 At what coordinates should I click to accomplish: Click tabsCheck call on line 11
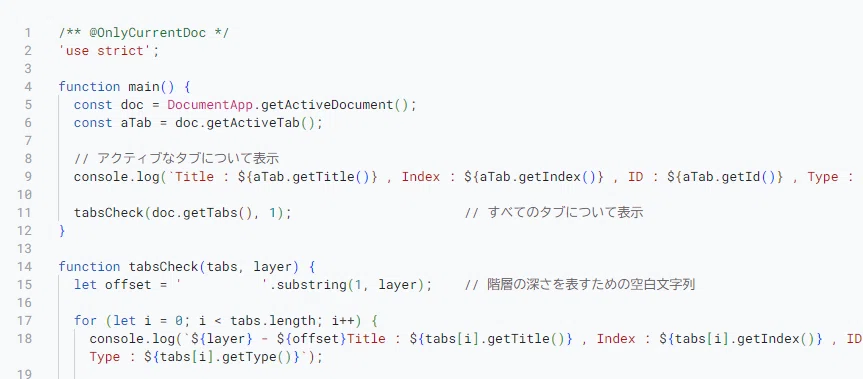click(x=109, y=212)
